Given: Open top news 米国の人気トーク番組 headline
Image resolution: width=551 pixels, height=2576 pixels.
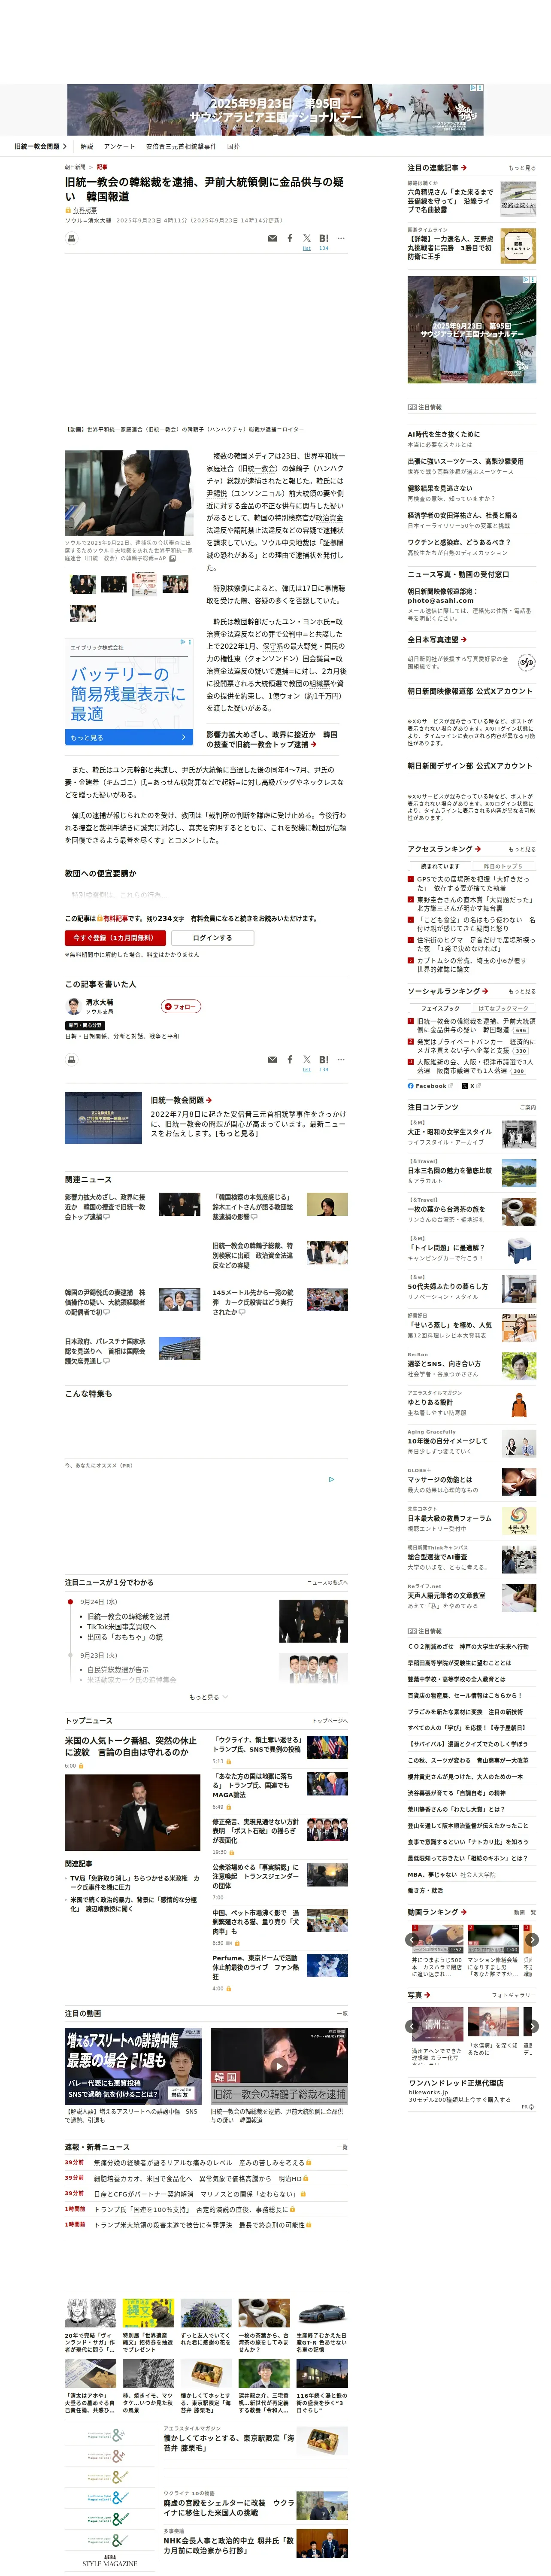Looking at the screenshot, I should tap(130, 1746).
